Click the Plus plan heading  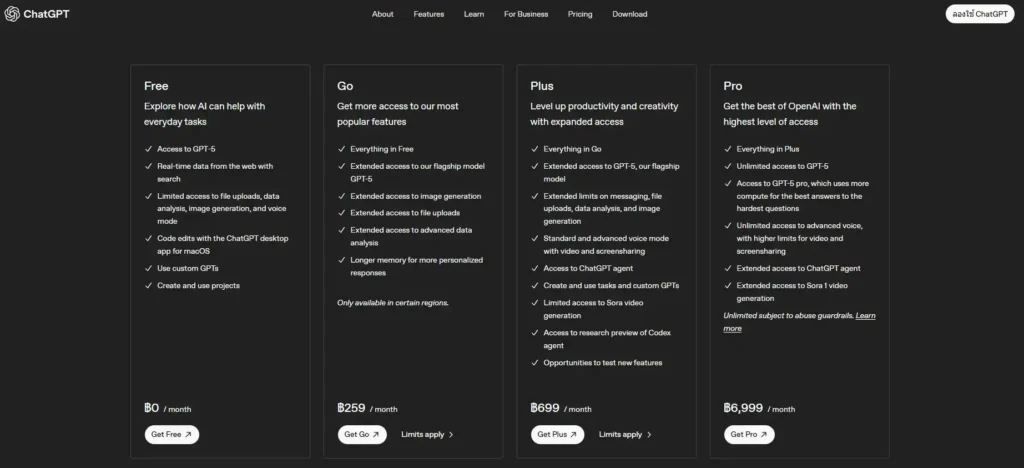pos(542,86)
